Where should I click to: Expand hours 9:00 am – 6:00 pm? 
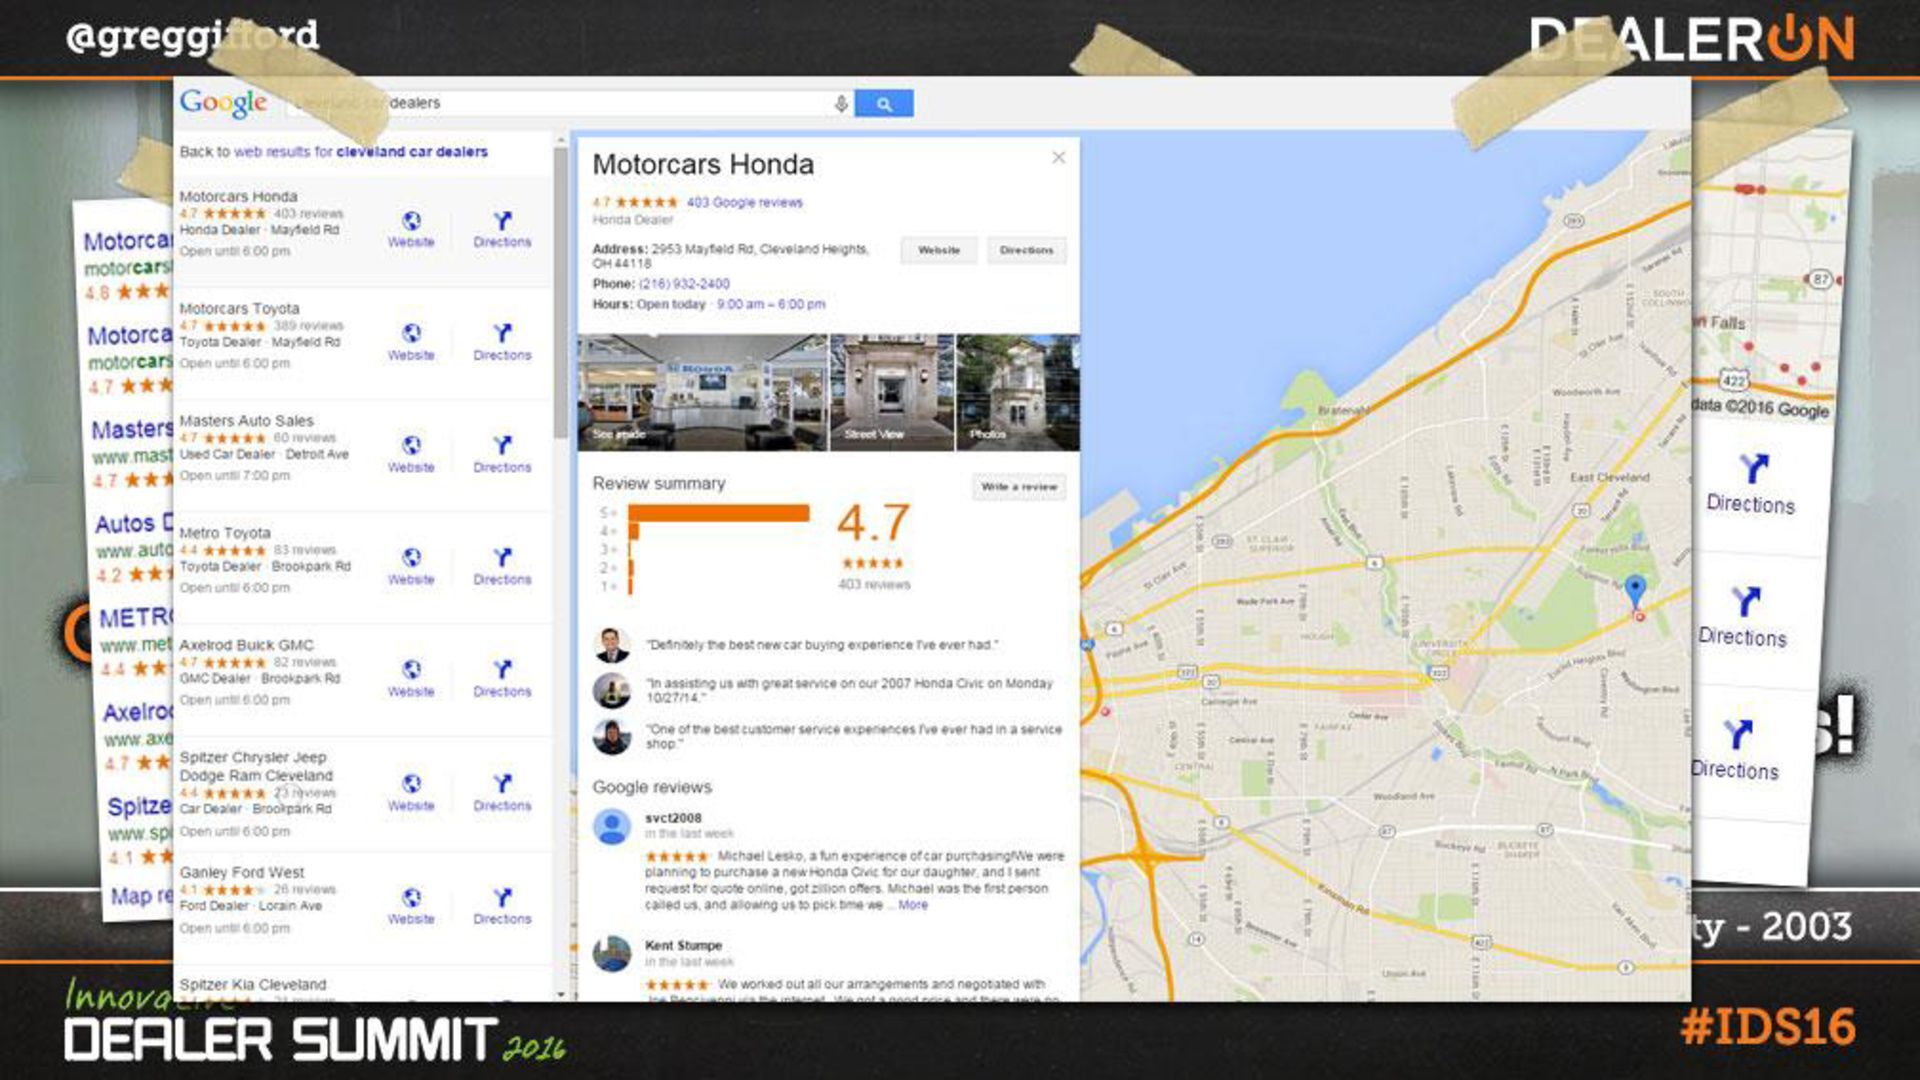(x=771, y=304)
